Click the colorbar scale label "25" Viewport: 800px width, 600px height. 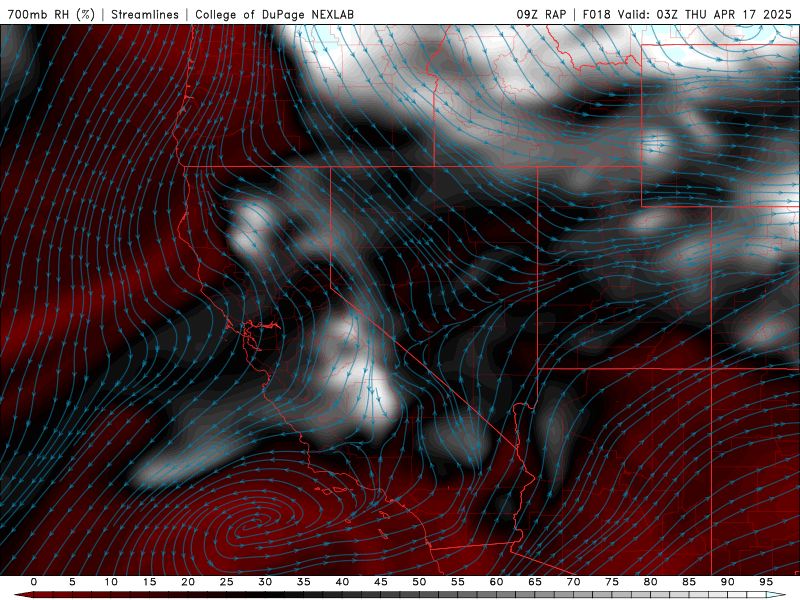tap(226, 582)
